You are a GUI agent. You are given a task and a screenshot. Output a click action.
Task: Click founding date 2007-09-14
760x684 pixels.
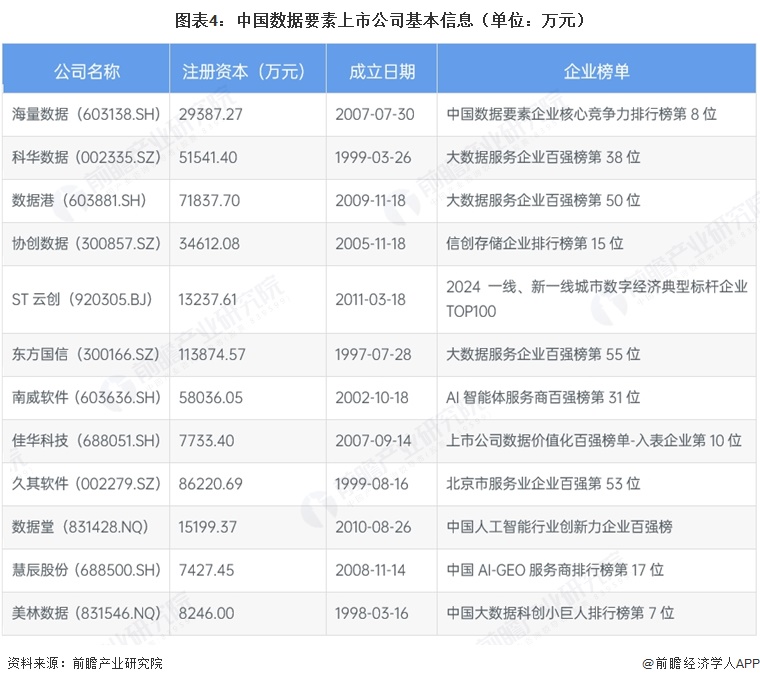[x=373, y=441]
